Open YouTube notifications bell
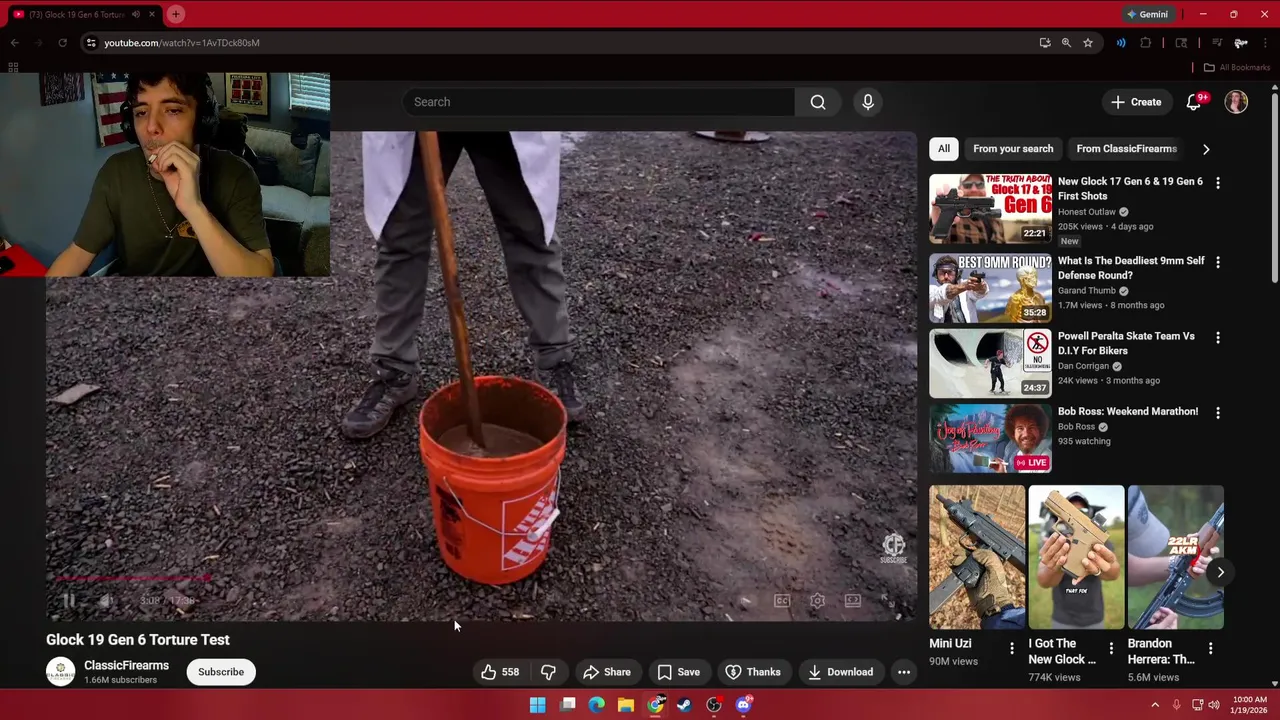Screen dimensions: 1280x720 1194,102
